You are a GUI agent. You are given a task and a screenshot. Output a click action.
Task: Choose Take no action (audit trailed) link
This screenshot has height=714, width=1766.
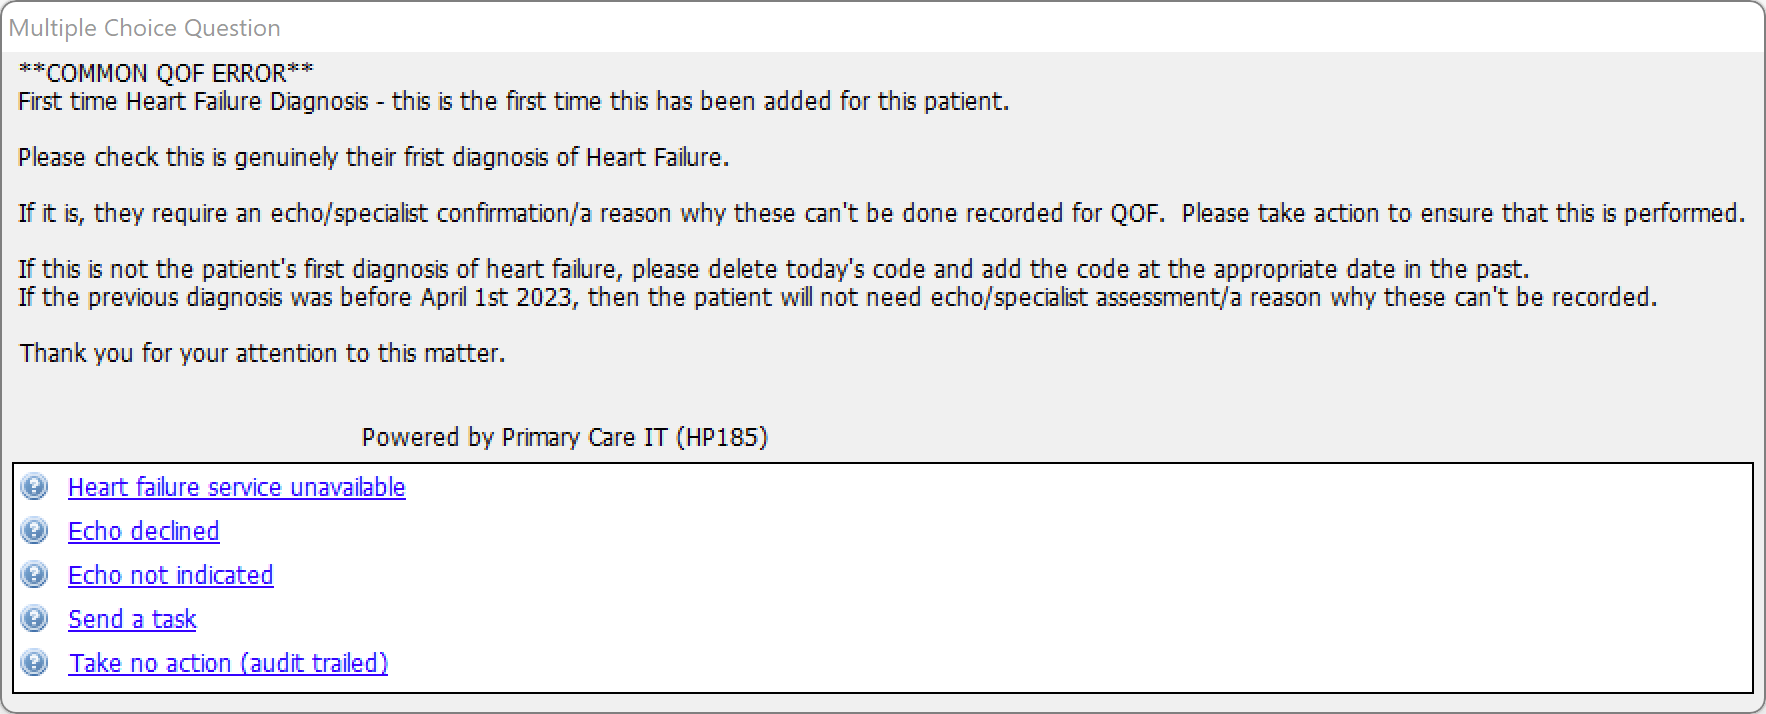(x=228, y=663)
